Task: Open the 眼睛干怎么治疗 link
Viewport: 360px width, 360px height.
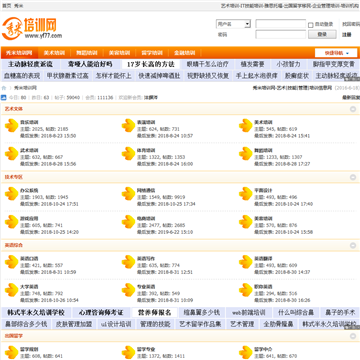Action: pyautogui.click(x=208, y=64)
